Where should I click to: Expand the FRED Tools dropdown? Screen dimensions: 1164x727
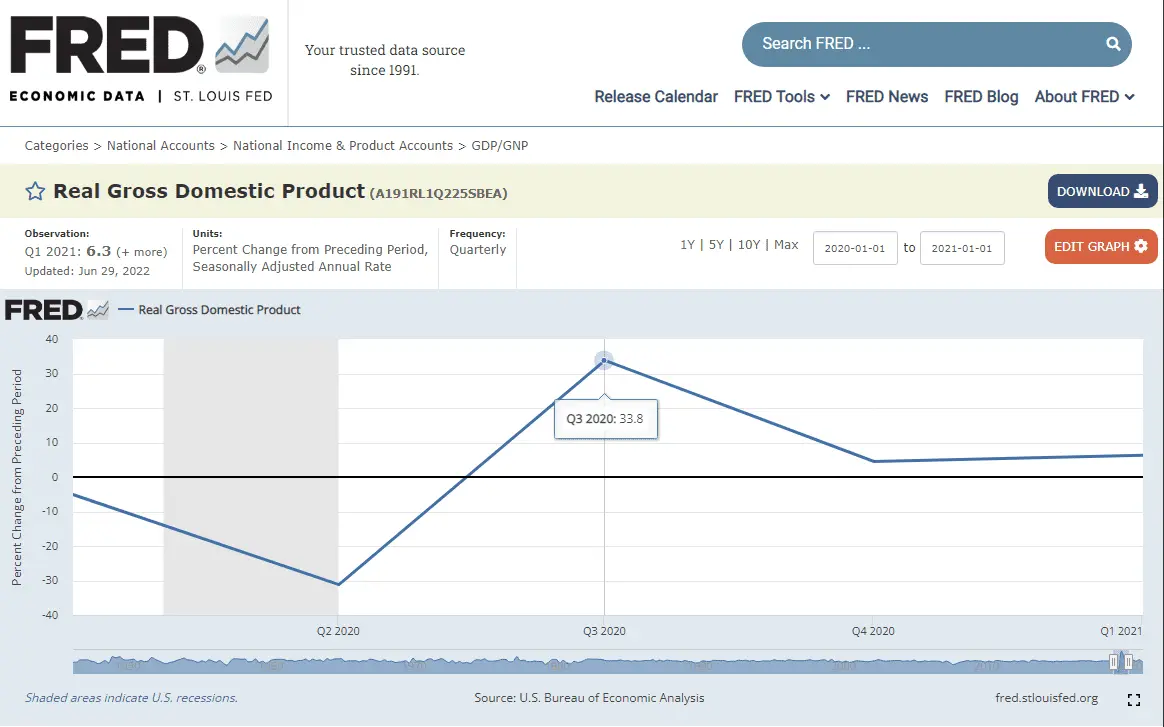(x=781, y=97)
